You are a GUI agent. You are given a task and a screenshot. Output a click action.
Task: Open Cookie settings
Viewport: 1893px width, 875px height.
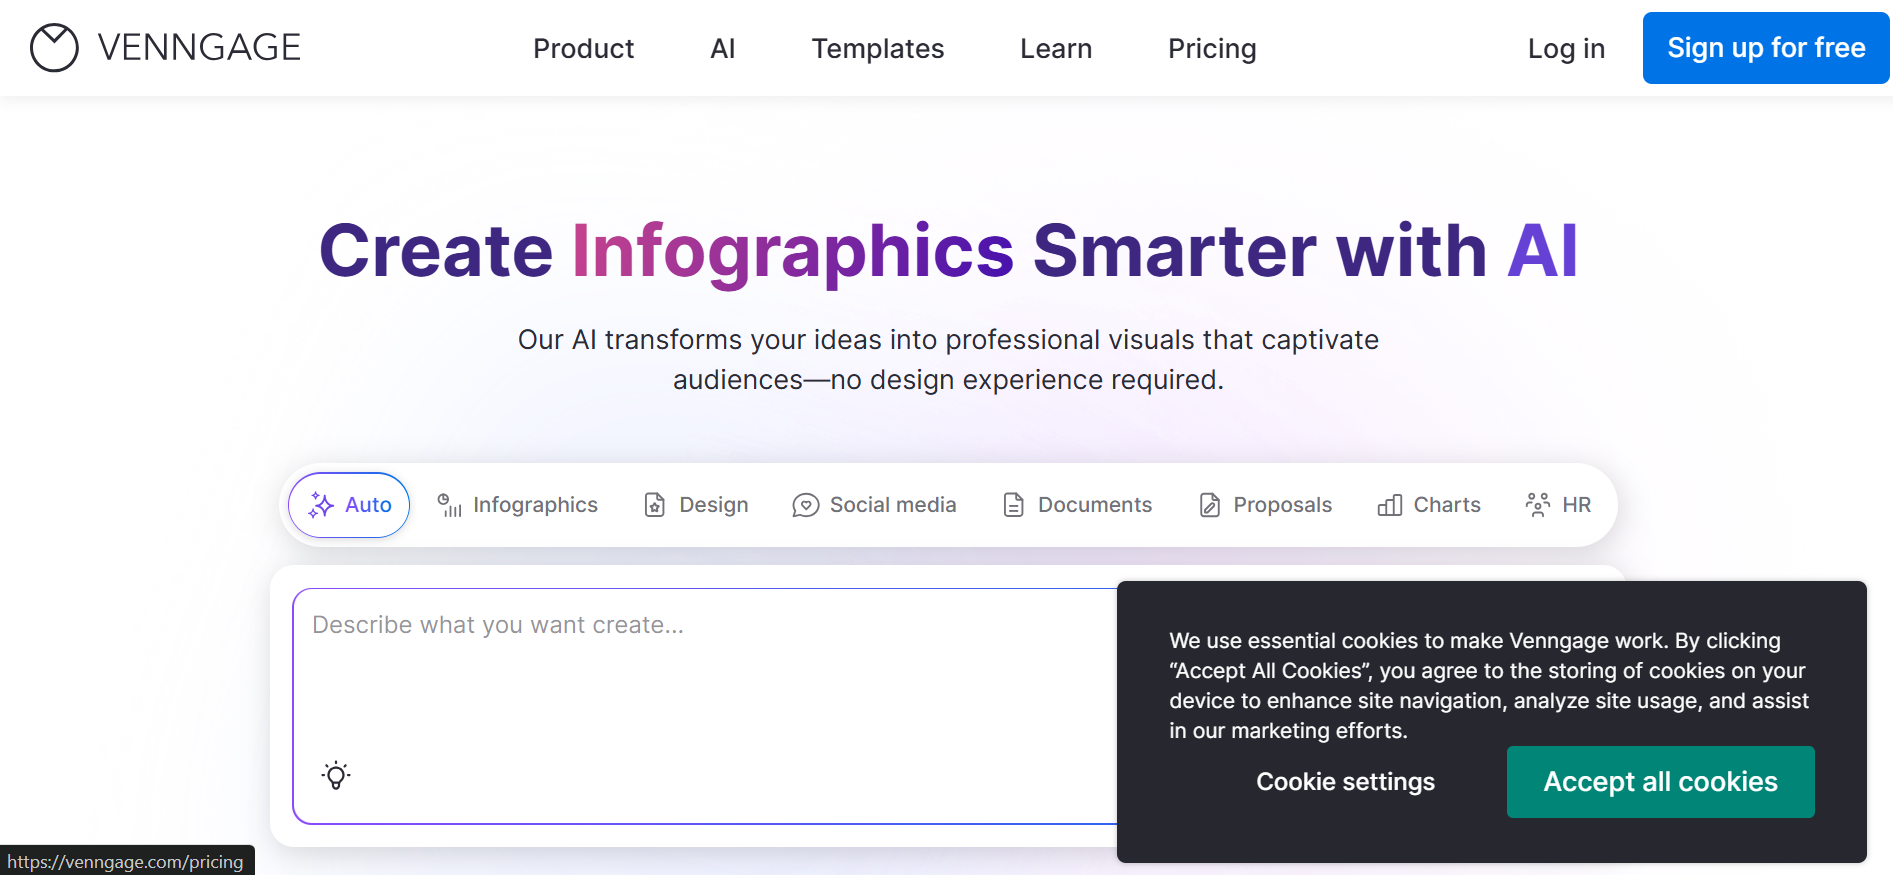click(1344, 781)
